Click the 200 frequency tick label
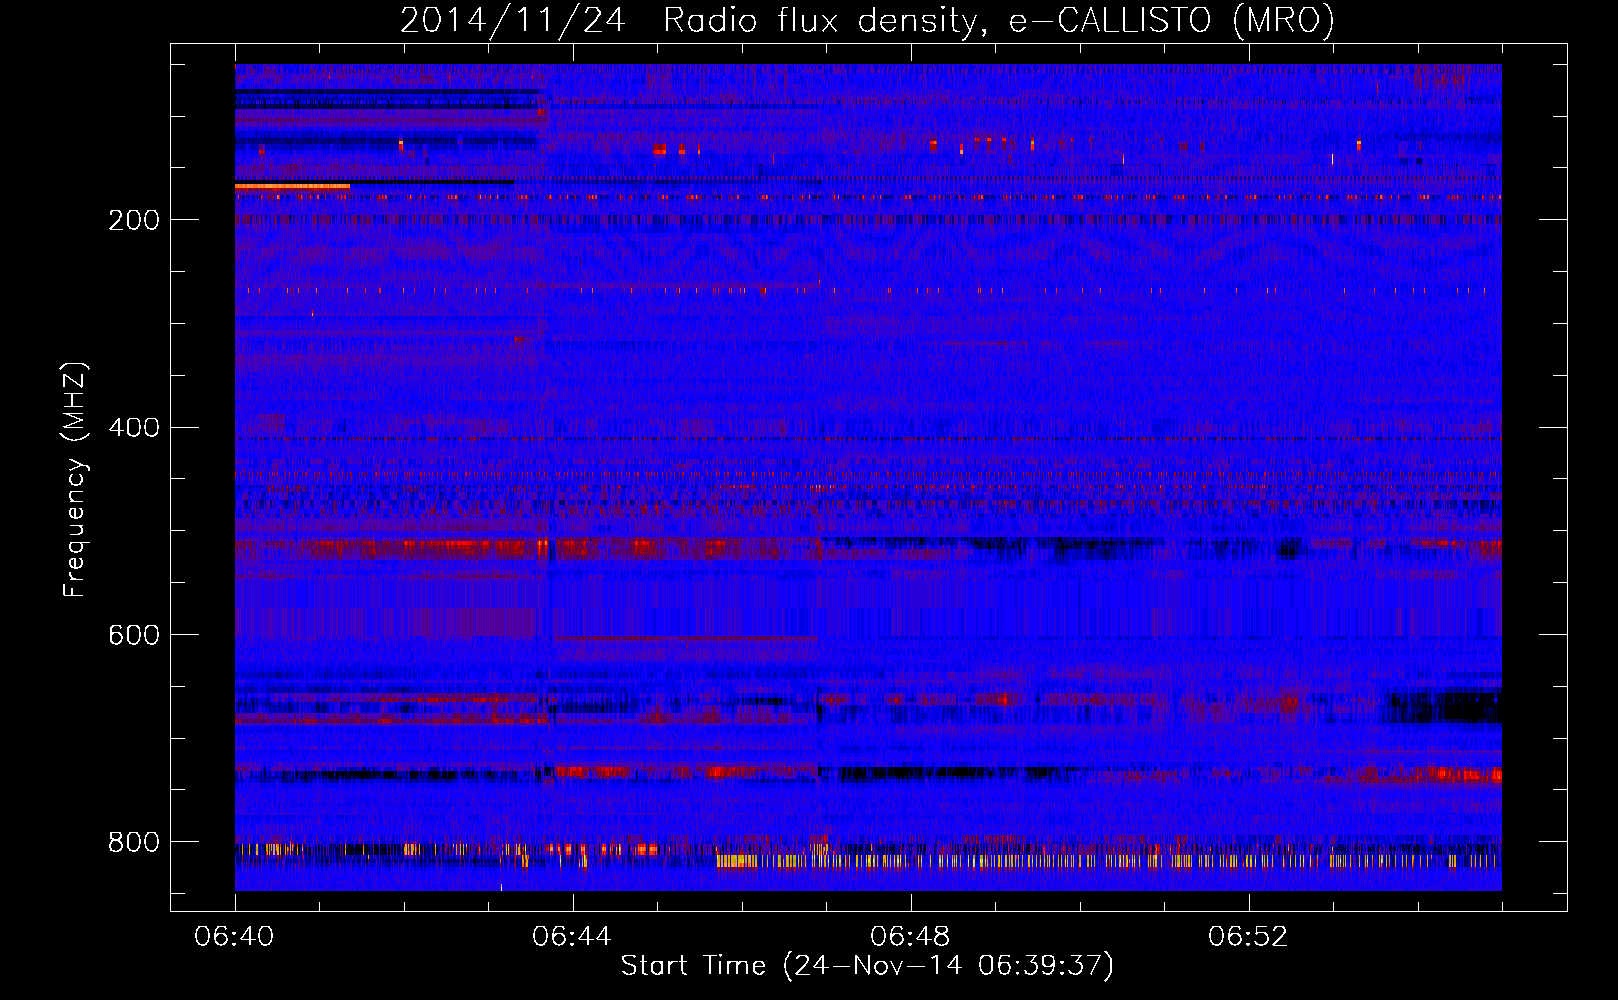This screenshot has height=1000, width=1618. coord(134,220)
